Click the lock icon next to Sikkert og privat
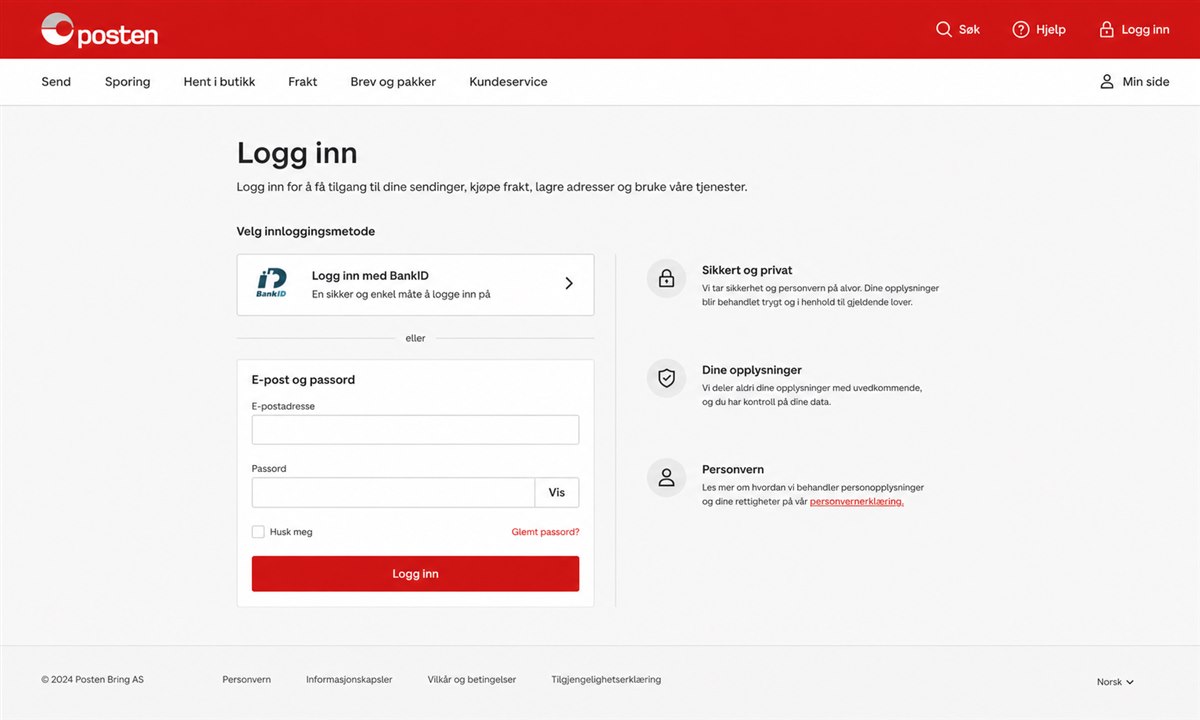The image size is (1200, 720). (667, 278)
